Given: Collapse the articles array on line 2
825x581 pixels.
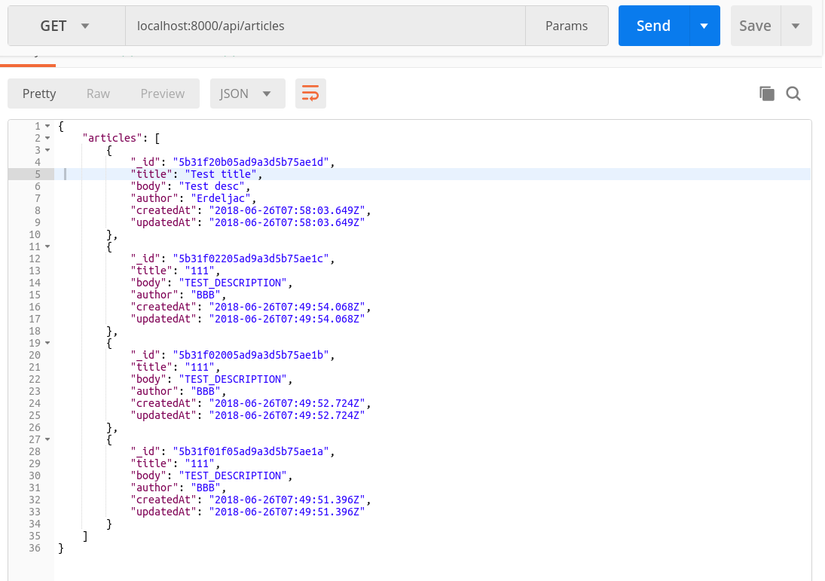Looking at the screenshot, I should 47,138.
